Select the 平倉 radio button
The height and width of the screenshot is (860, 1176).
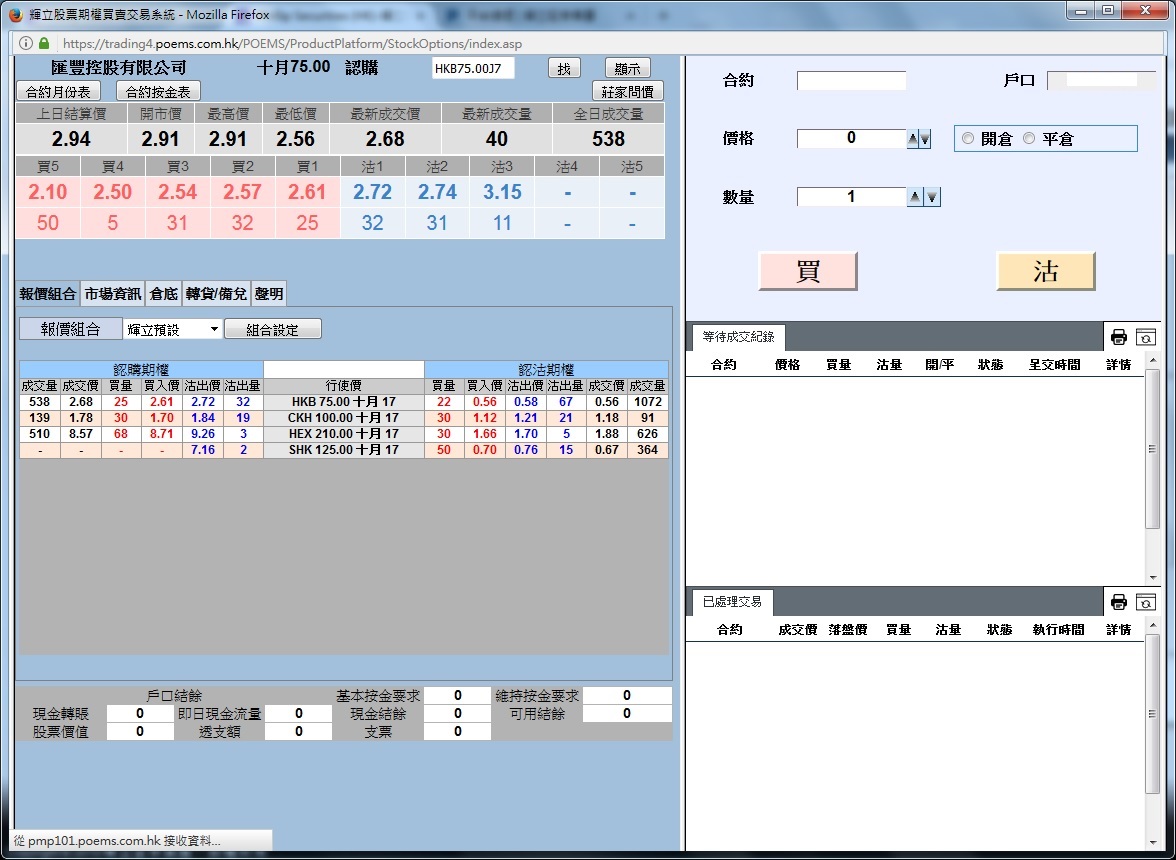click(x=1029, y=139)
